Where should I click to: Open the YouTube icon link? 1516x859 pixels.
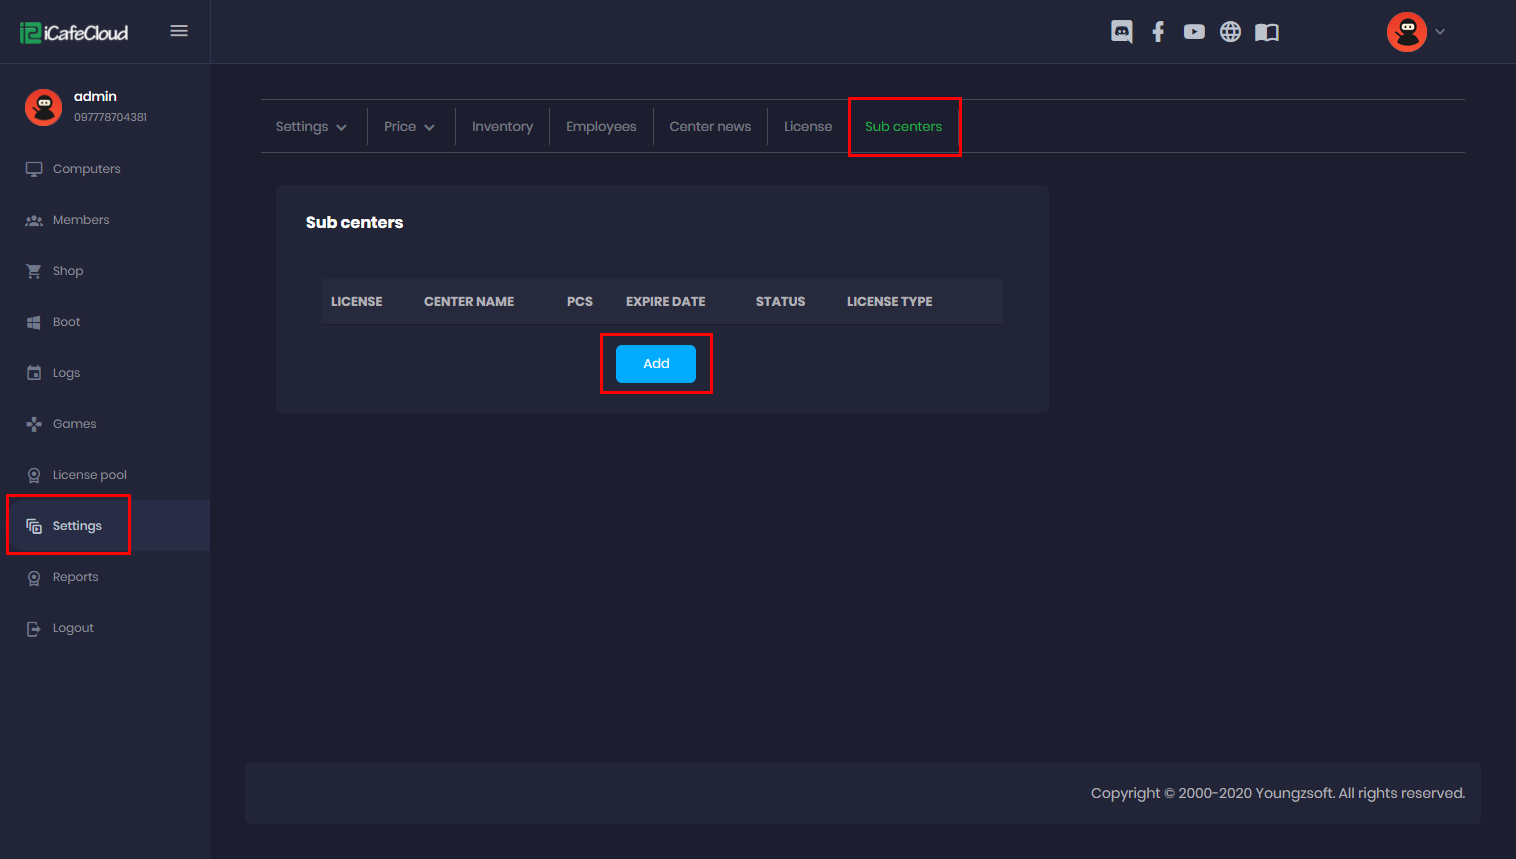tap(1194, 32)
